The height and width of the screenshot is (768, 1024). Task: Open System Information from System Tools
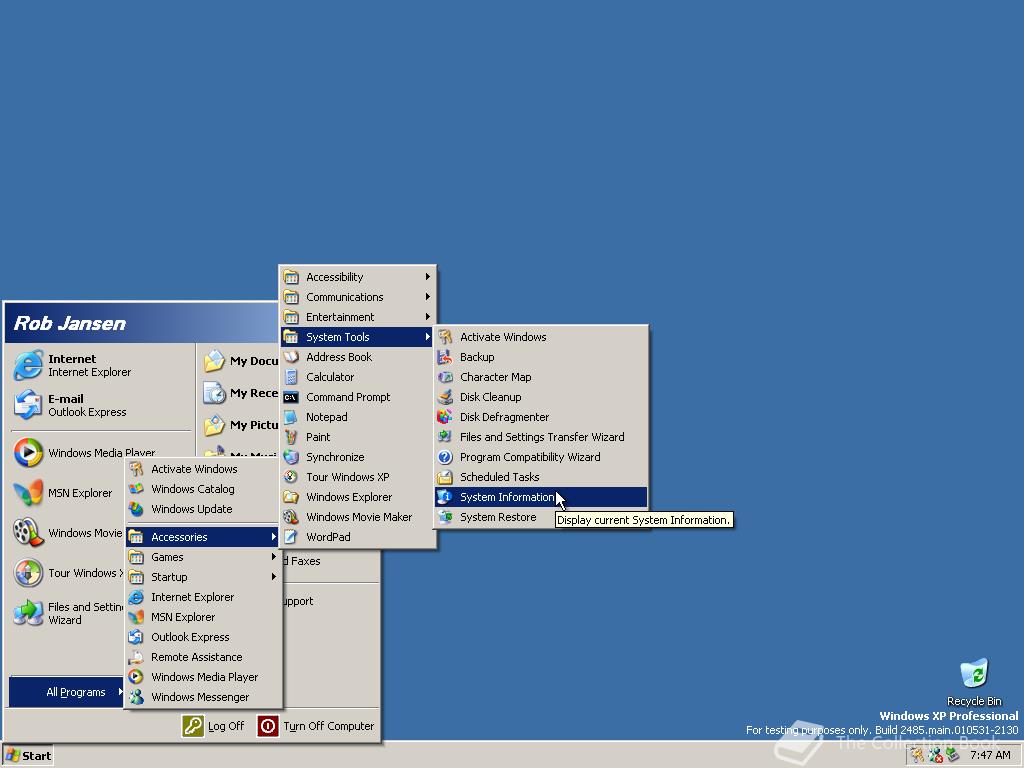click(541, 497)
